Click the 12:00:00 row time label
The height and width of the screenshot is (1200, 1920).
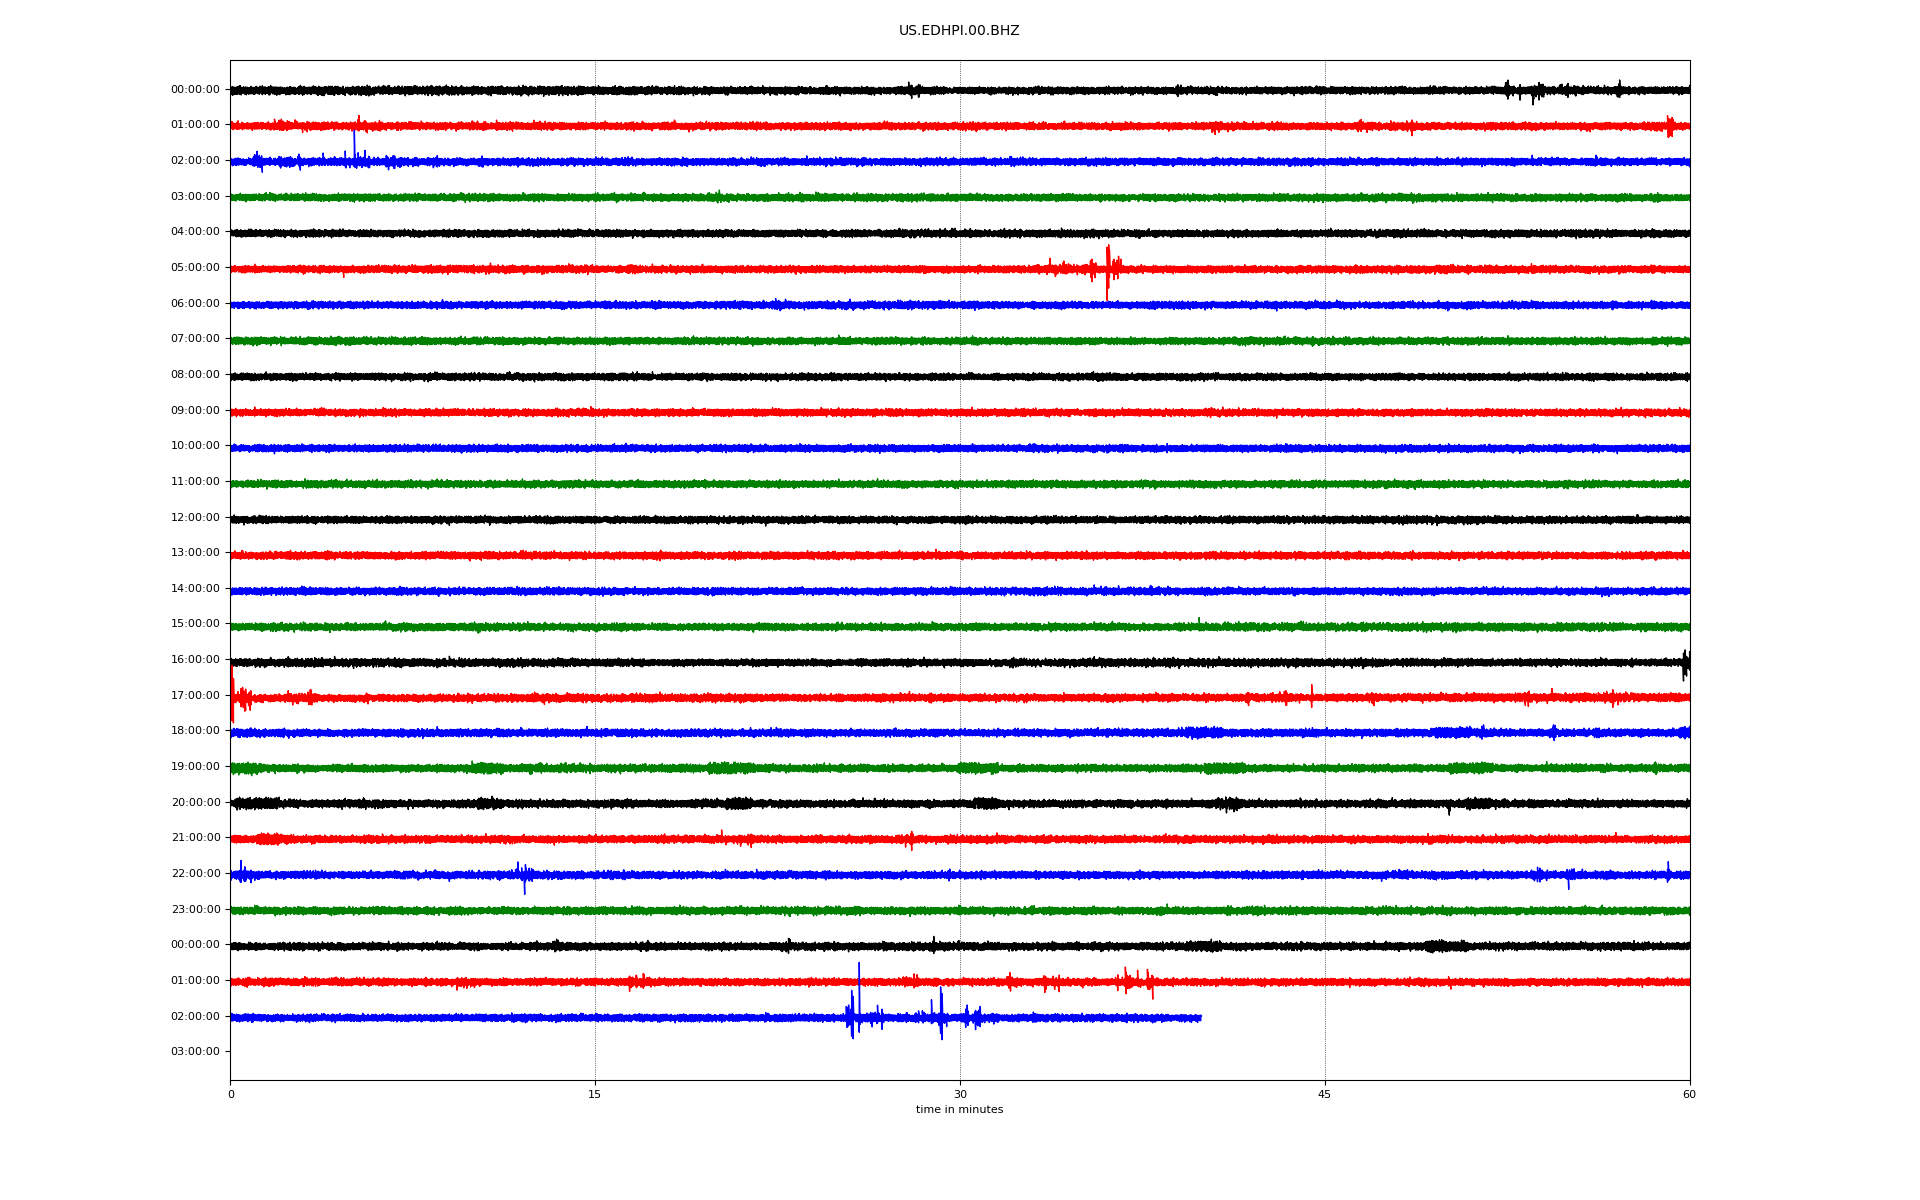195,518
